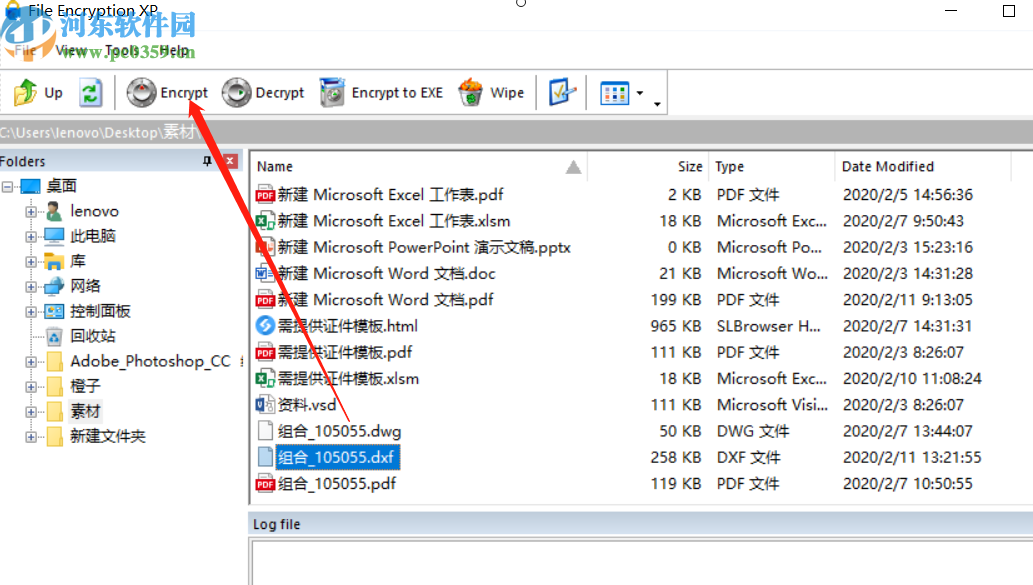Select 新建 Microsoft Excel 工作表.xlsm file
1033x585 pixels.
coord(394,221)
